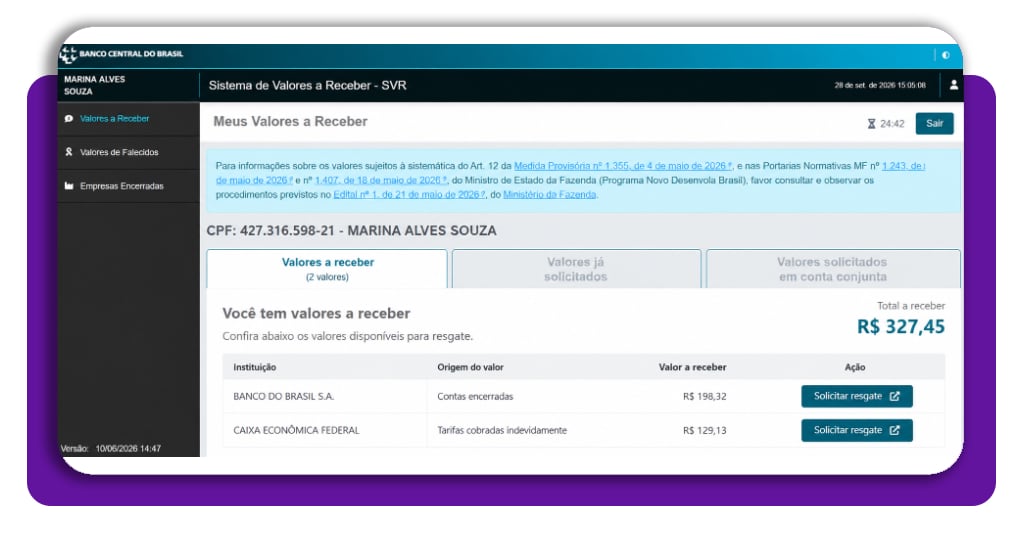Open the Ministério da Fazenda link

point(549,195)
